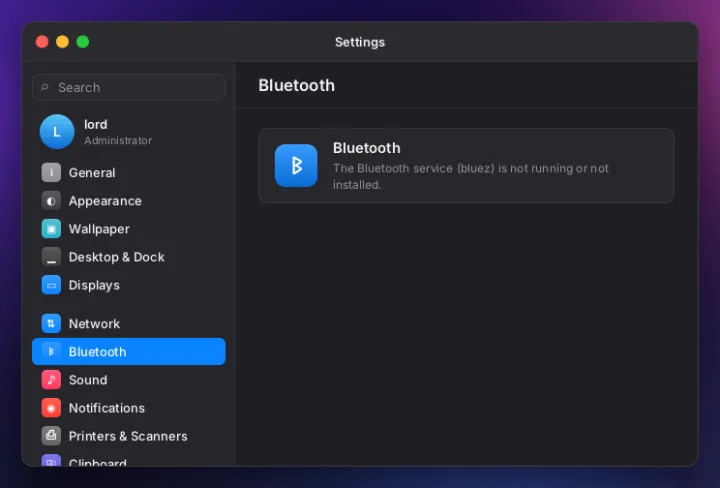Click the Appearance sidebar icon
This screenshot has width=720, height=488.
click(x=51, y=201)
